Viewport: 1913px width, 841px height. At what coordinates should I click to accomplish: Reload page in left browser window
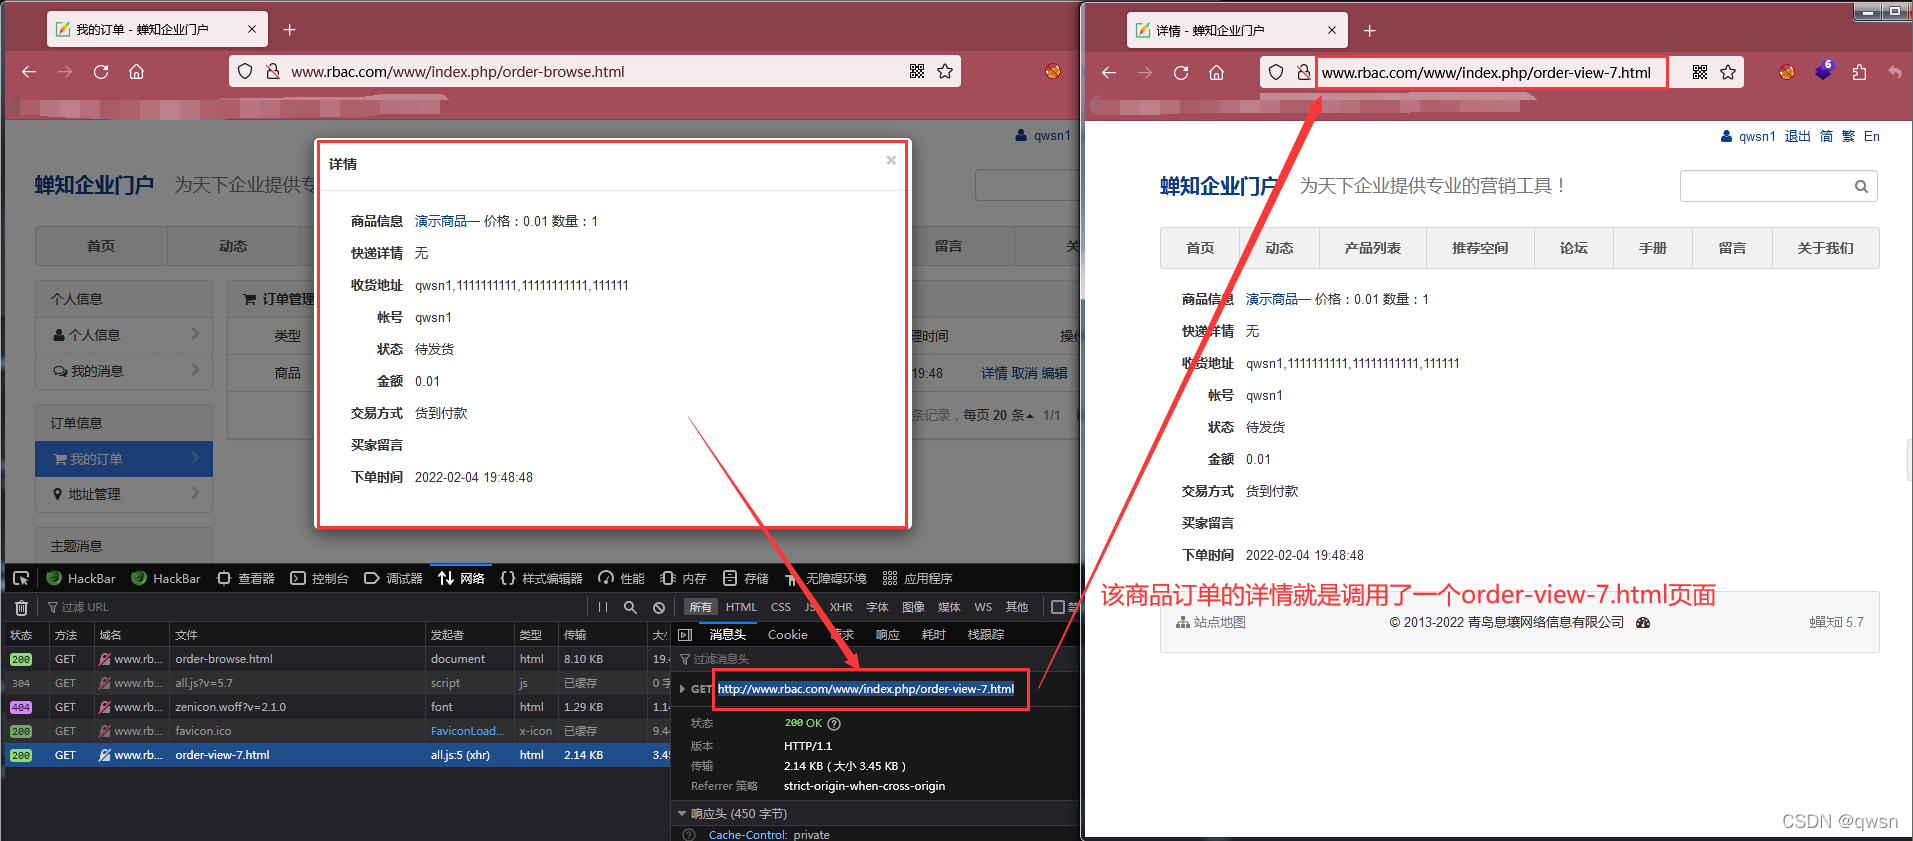(101, 72)
